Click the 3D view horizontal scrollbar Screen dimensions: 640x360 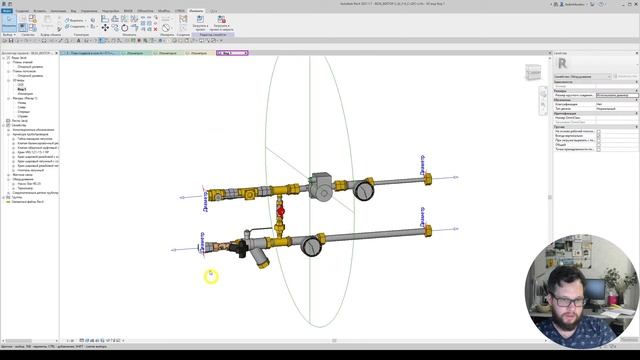point(334,340)
